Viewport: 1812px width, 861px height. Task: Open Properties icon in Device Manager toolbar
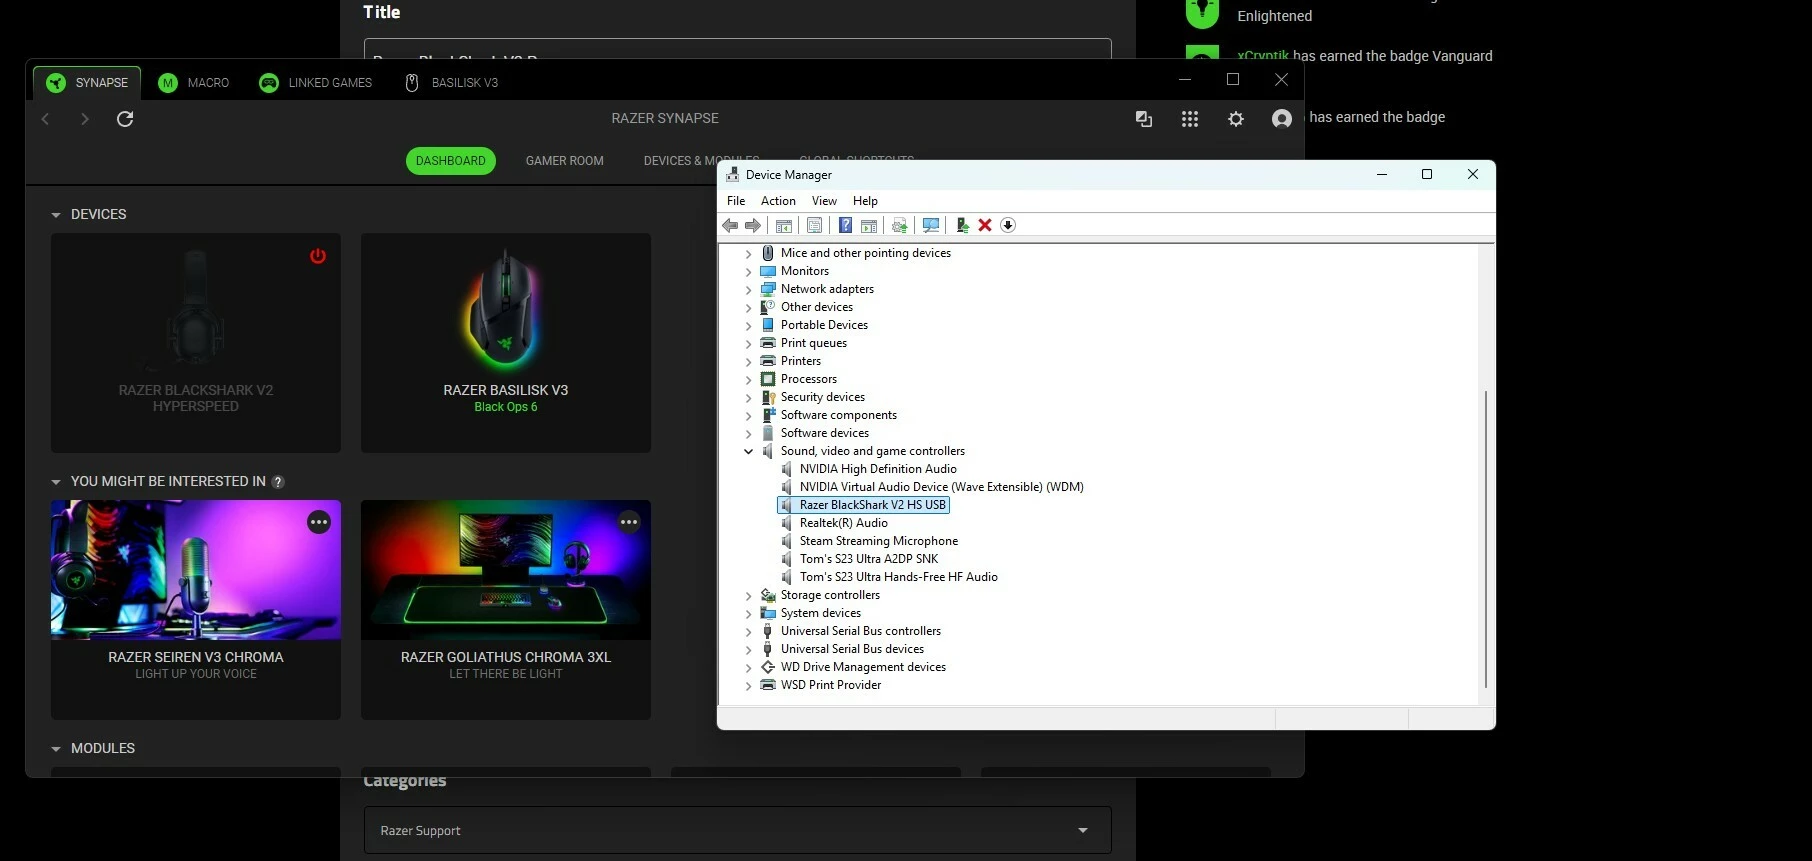pos(814,225)
